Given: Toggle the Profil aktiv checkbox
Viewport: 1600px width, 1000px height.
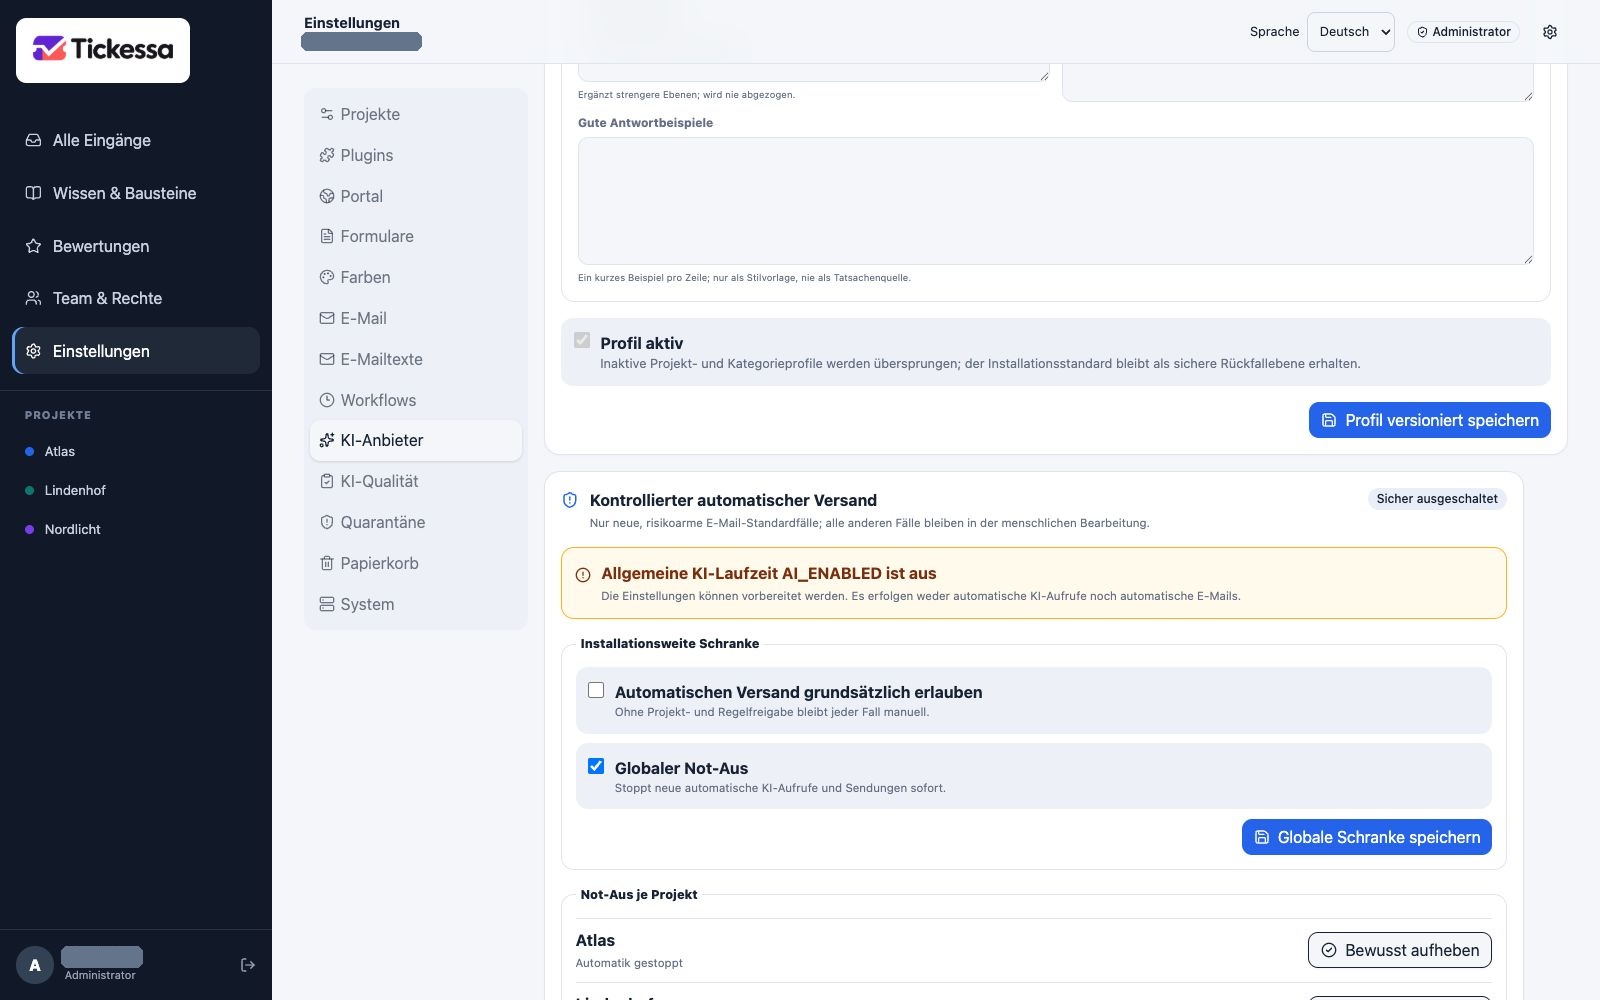Looking at the screenshot, I should point(582,340).
